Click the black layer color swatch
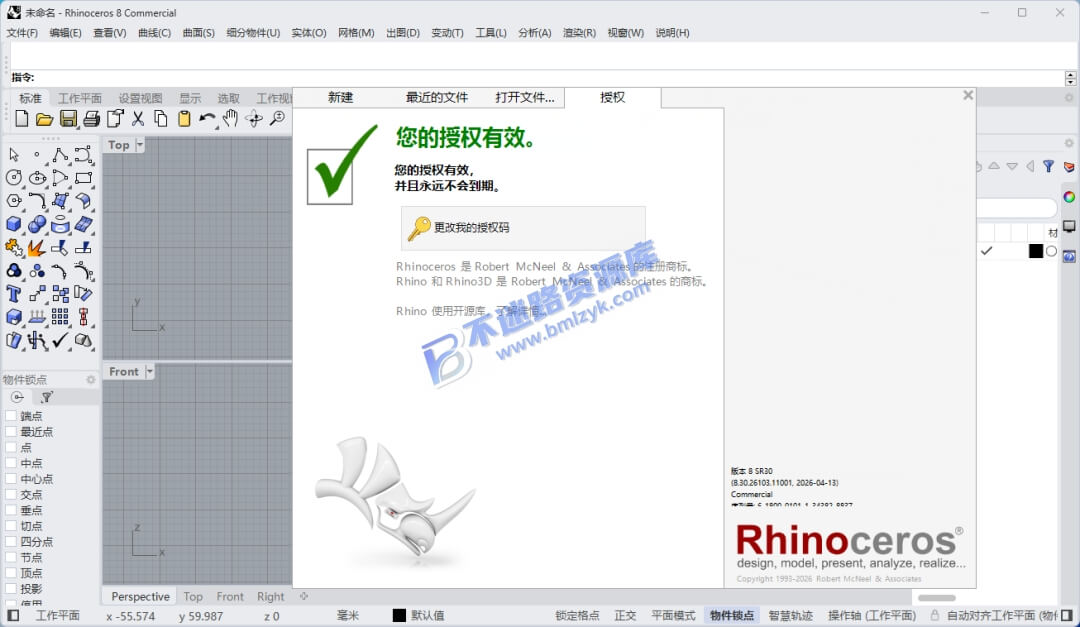The height and width of the screenshot is (627, 1080). 1035,251
